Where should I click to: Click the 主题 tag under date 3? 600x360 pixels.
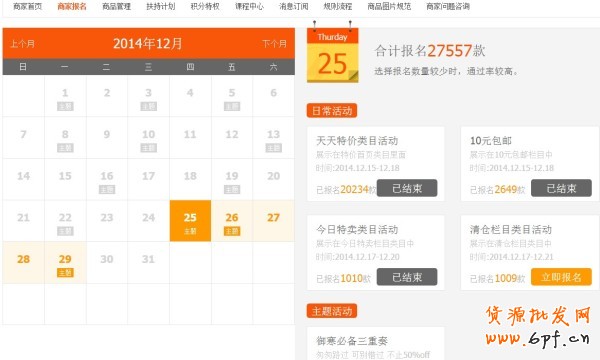148,106
